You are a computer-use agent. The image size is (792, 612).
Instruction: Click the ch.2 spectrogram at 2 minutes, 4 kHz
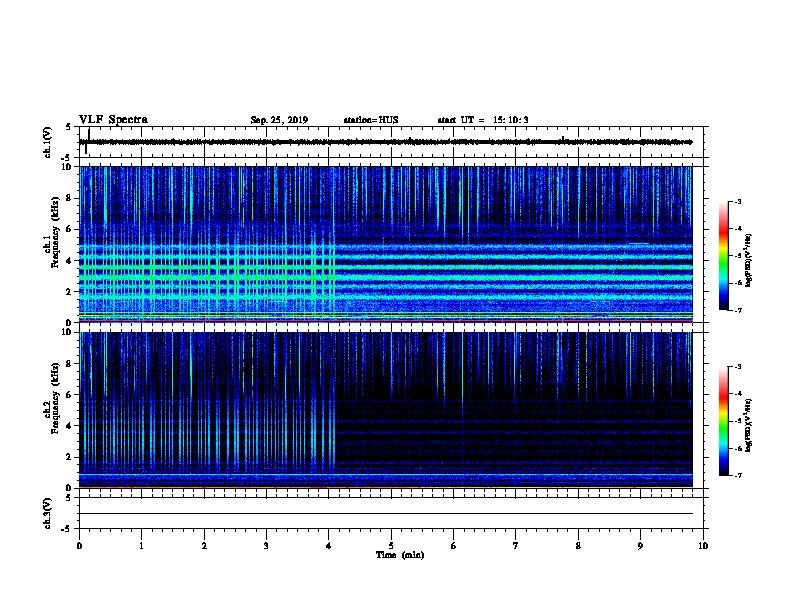(204, 426)
